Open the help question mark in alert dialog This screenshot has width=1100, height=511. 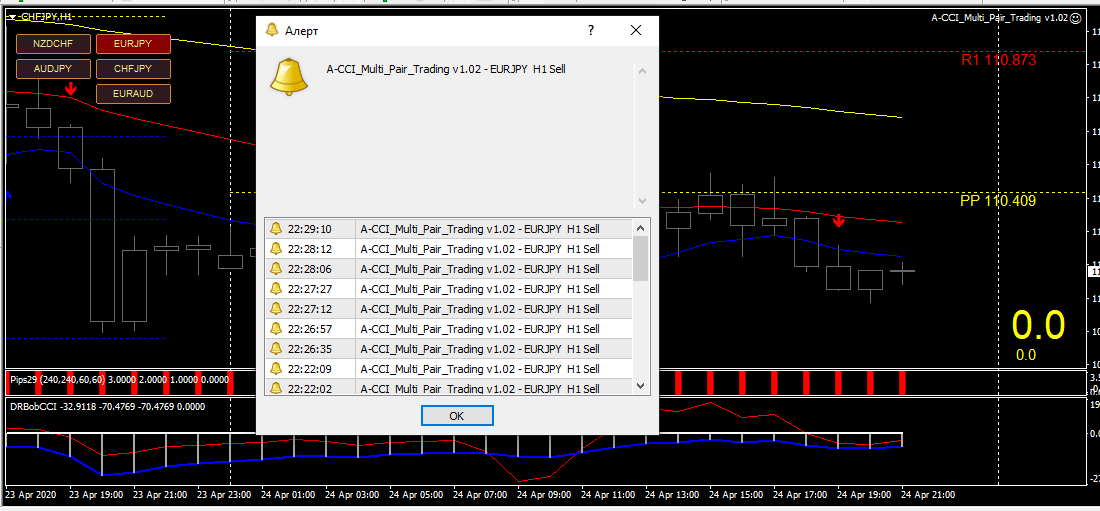(x=591, y=30)
